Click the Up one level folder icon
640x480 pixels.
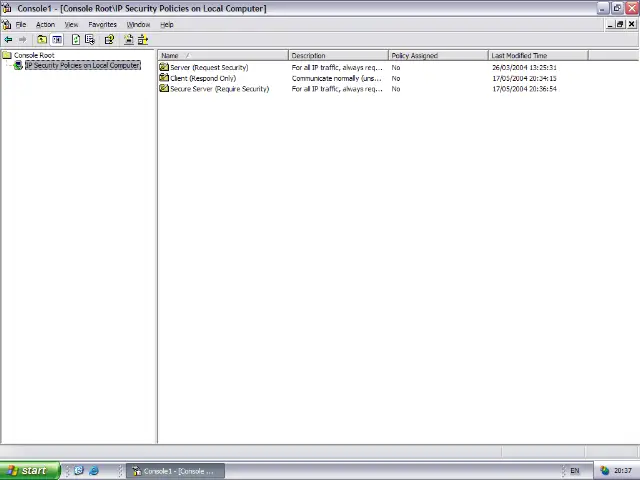(x=42, y=40)
